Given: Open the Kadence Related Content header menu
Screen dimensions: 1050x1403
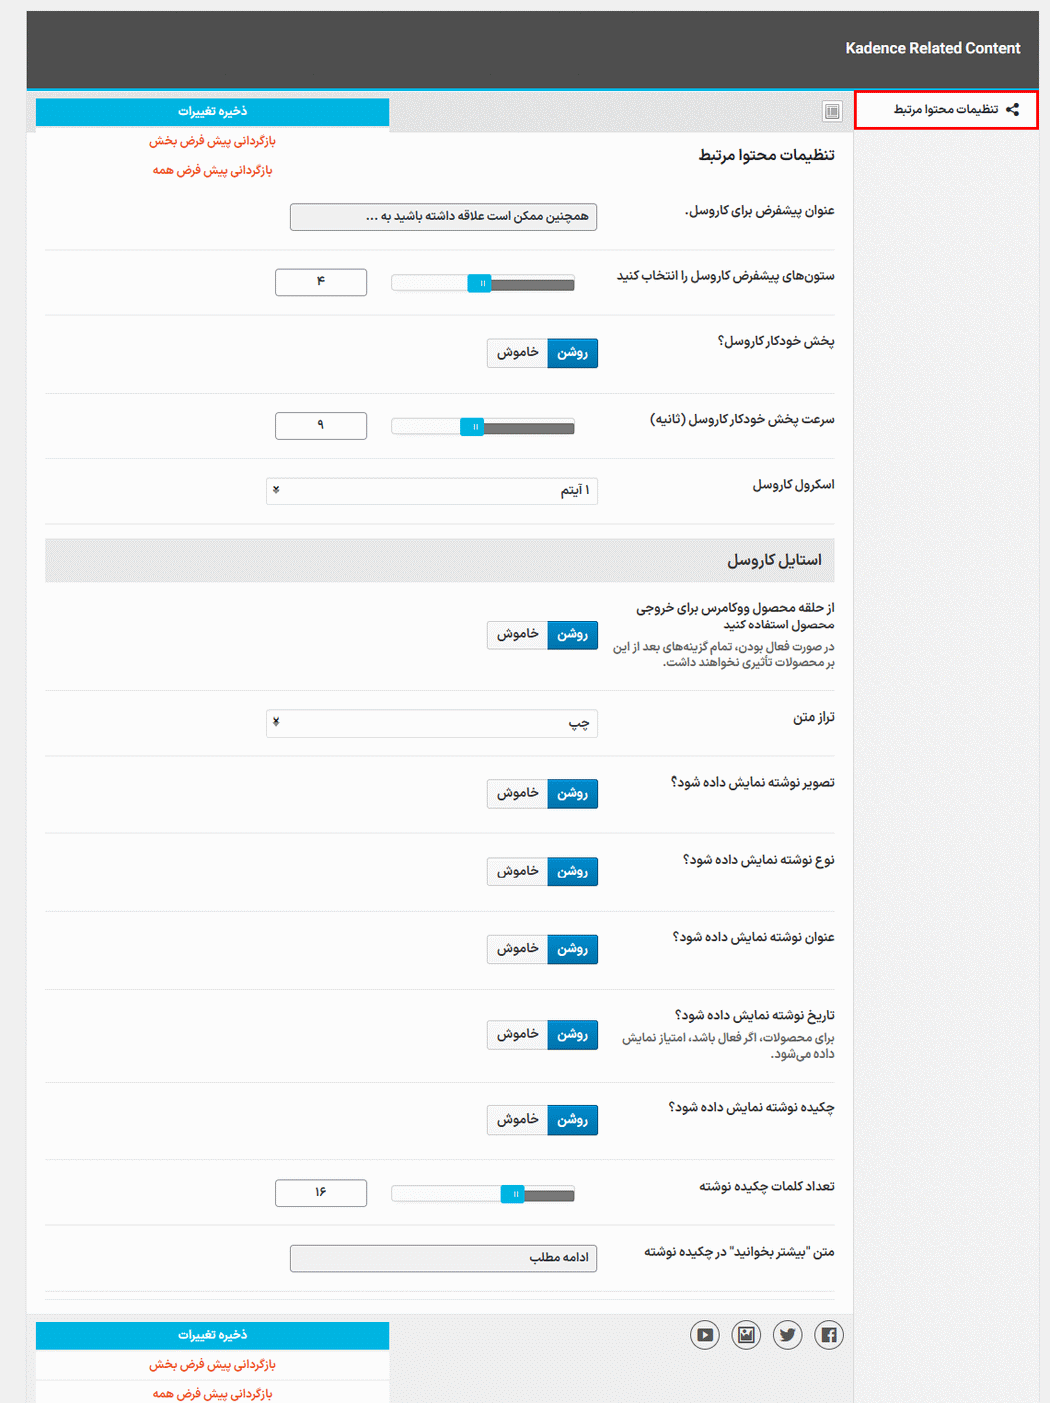Looking at the screenshot, I should [x=933, y=47].
